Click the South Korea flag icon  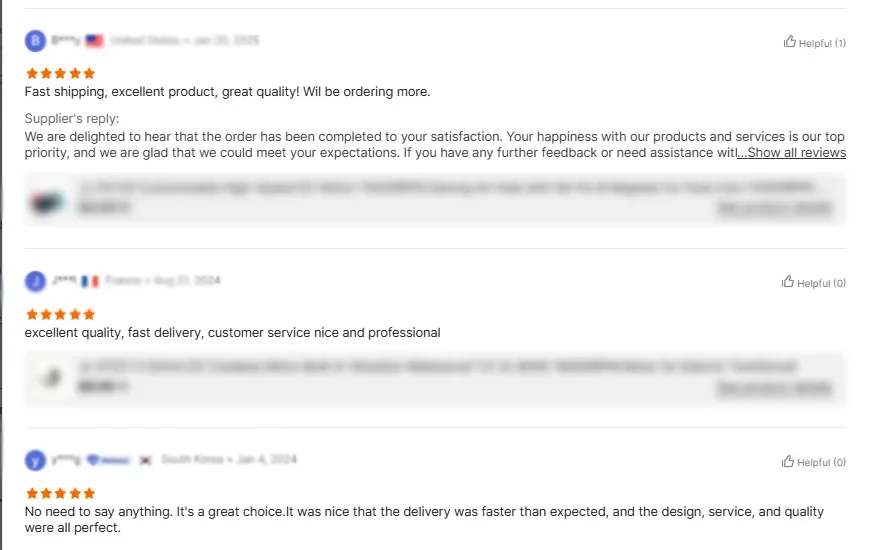tap(146, 460)
